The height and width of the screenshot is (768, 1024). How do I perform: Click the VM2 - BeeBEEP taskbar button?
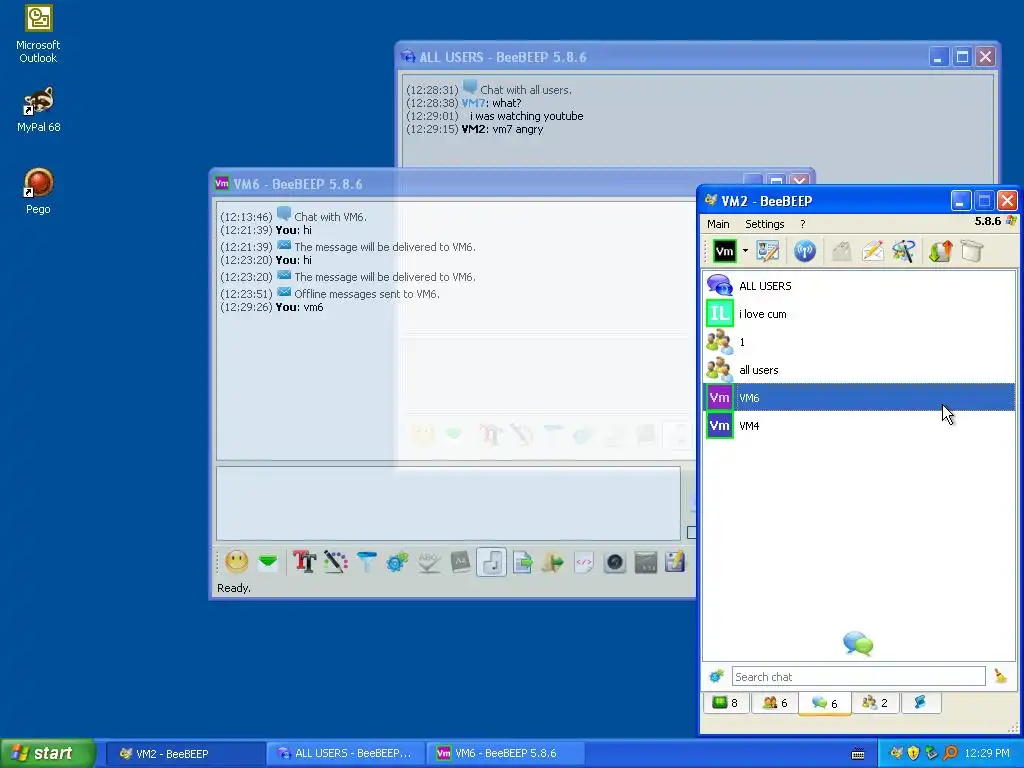[x=184, y=754]
